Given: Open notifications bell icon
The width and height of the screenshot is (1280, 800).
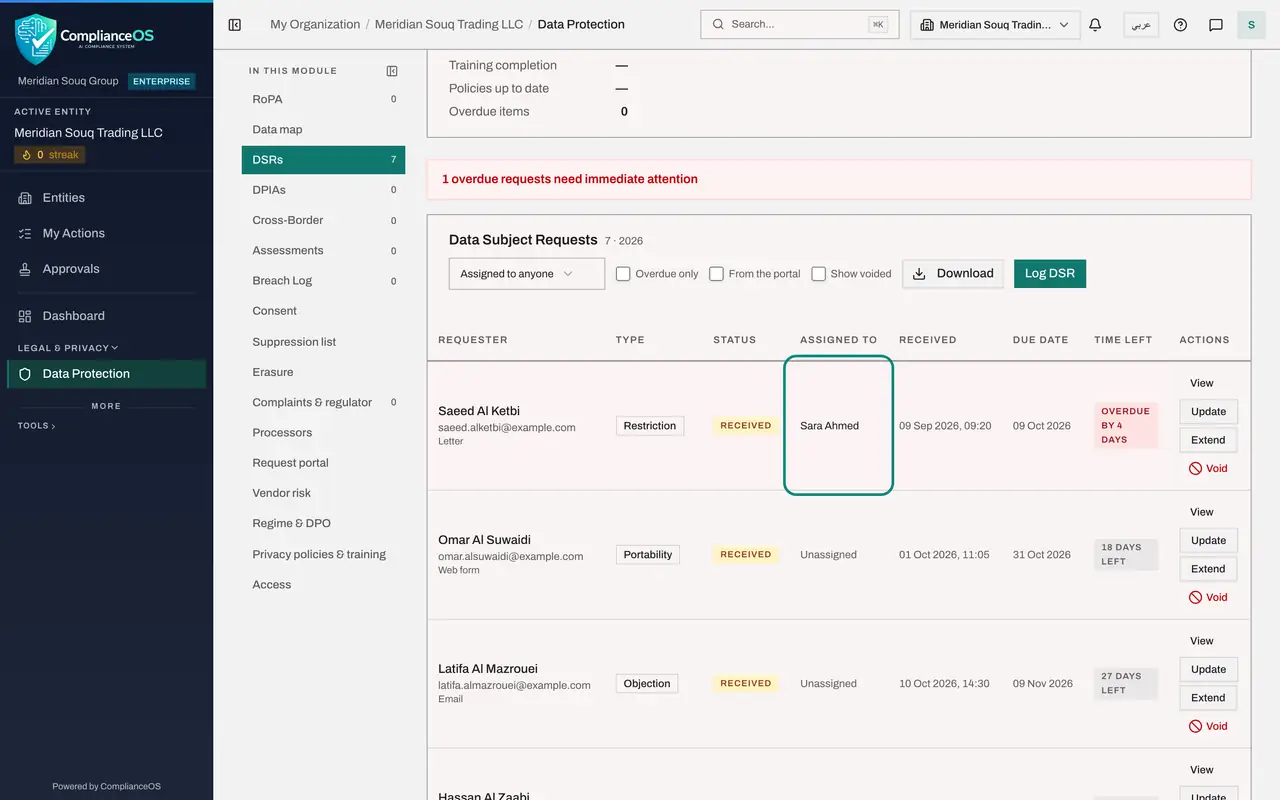Looking at the screenshot, I should pyautogui.click(x=1095, y=25).
